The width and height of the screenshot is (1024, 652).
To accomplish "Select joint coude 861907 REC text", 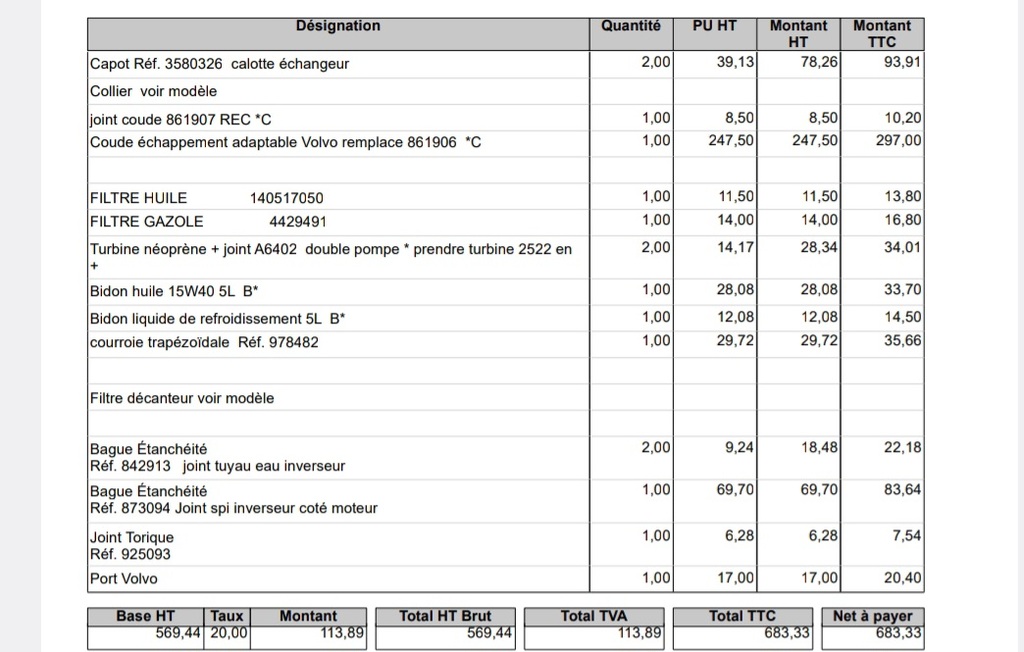I will point(180,120).
